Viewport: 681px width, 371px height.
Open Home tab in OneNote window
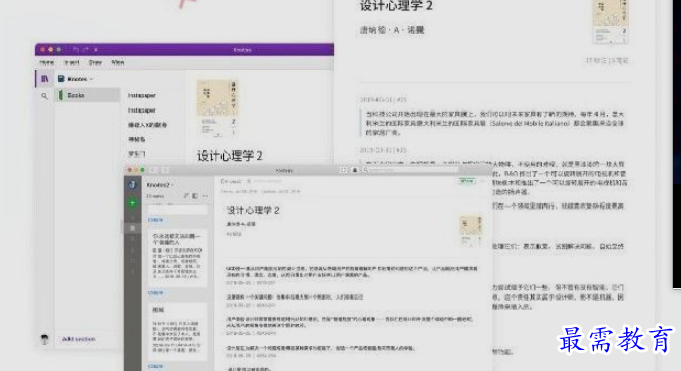tap(46, 63)
